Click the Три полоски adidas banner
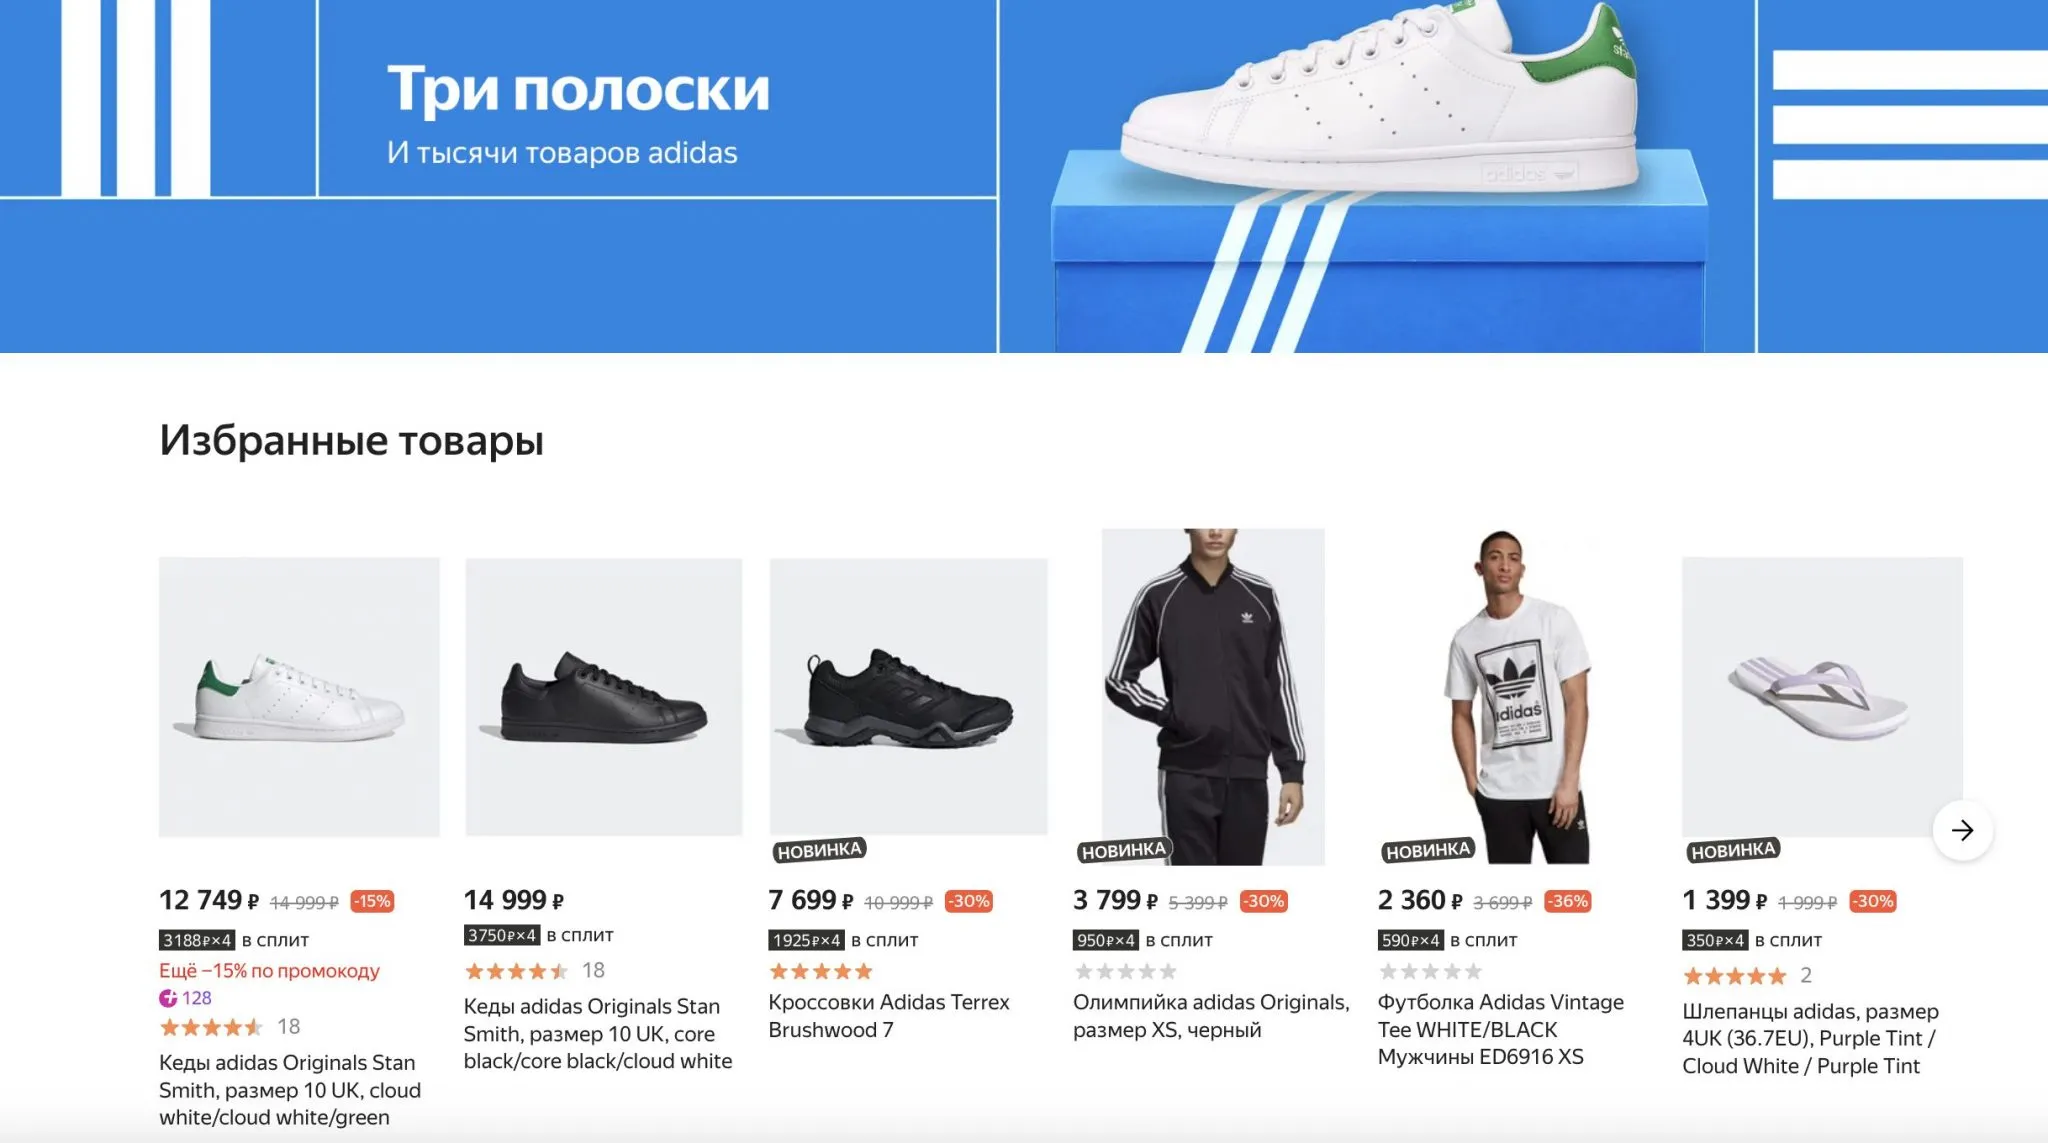Screen dimensions: 2048x1143 click(x=1024, y=176)
